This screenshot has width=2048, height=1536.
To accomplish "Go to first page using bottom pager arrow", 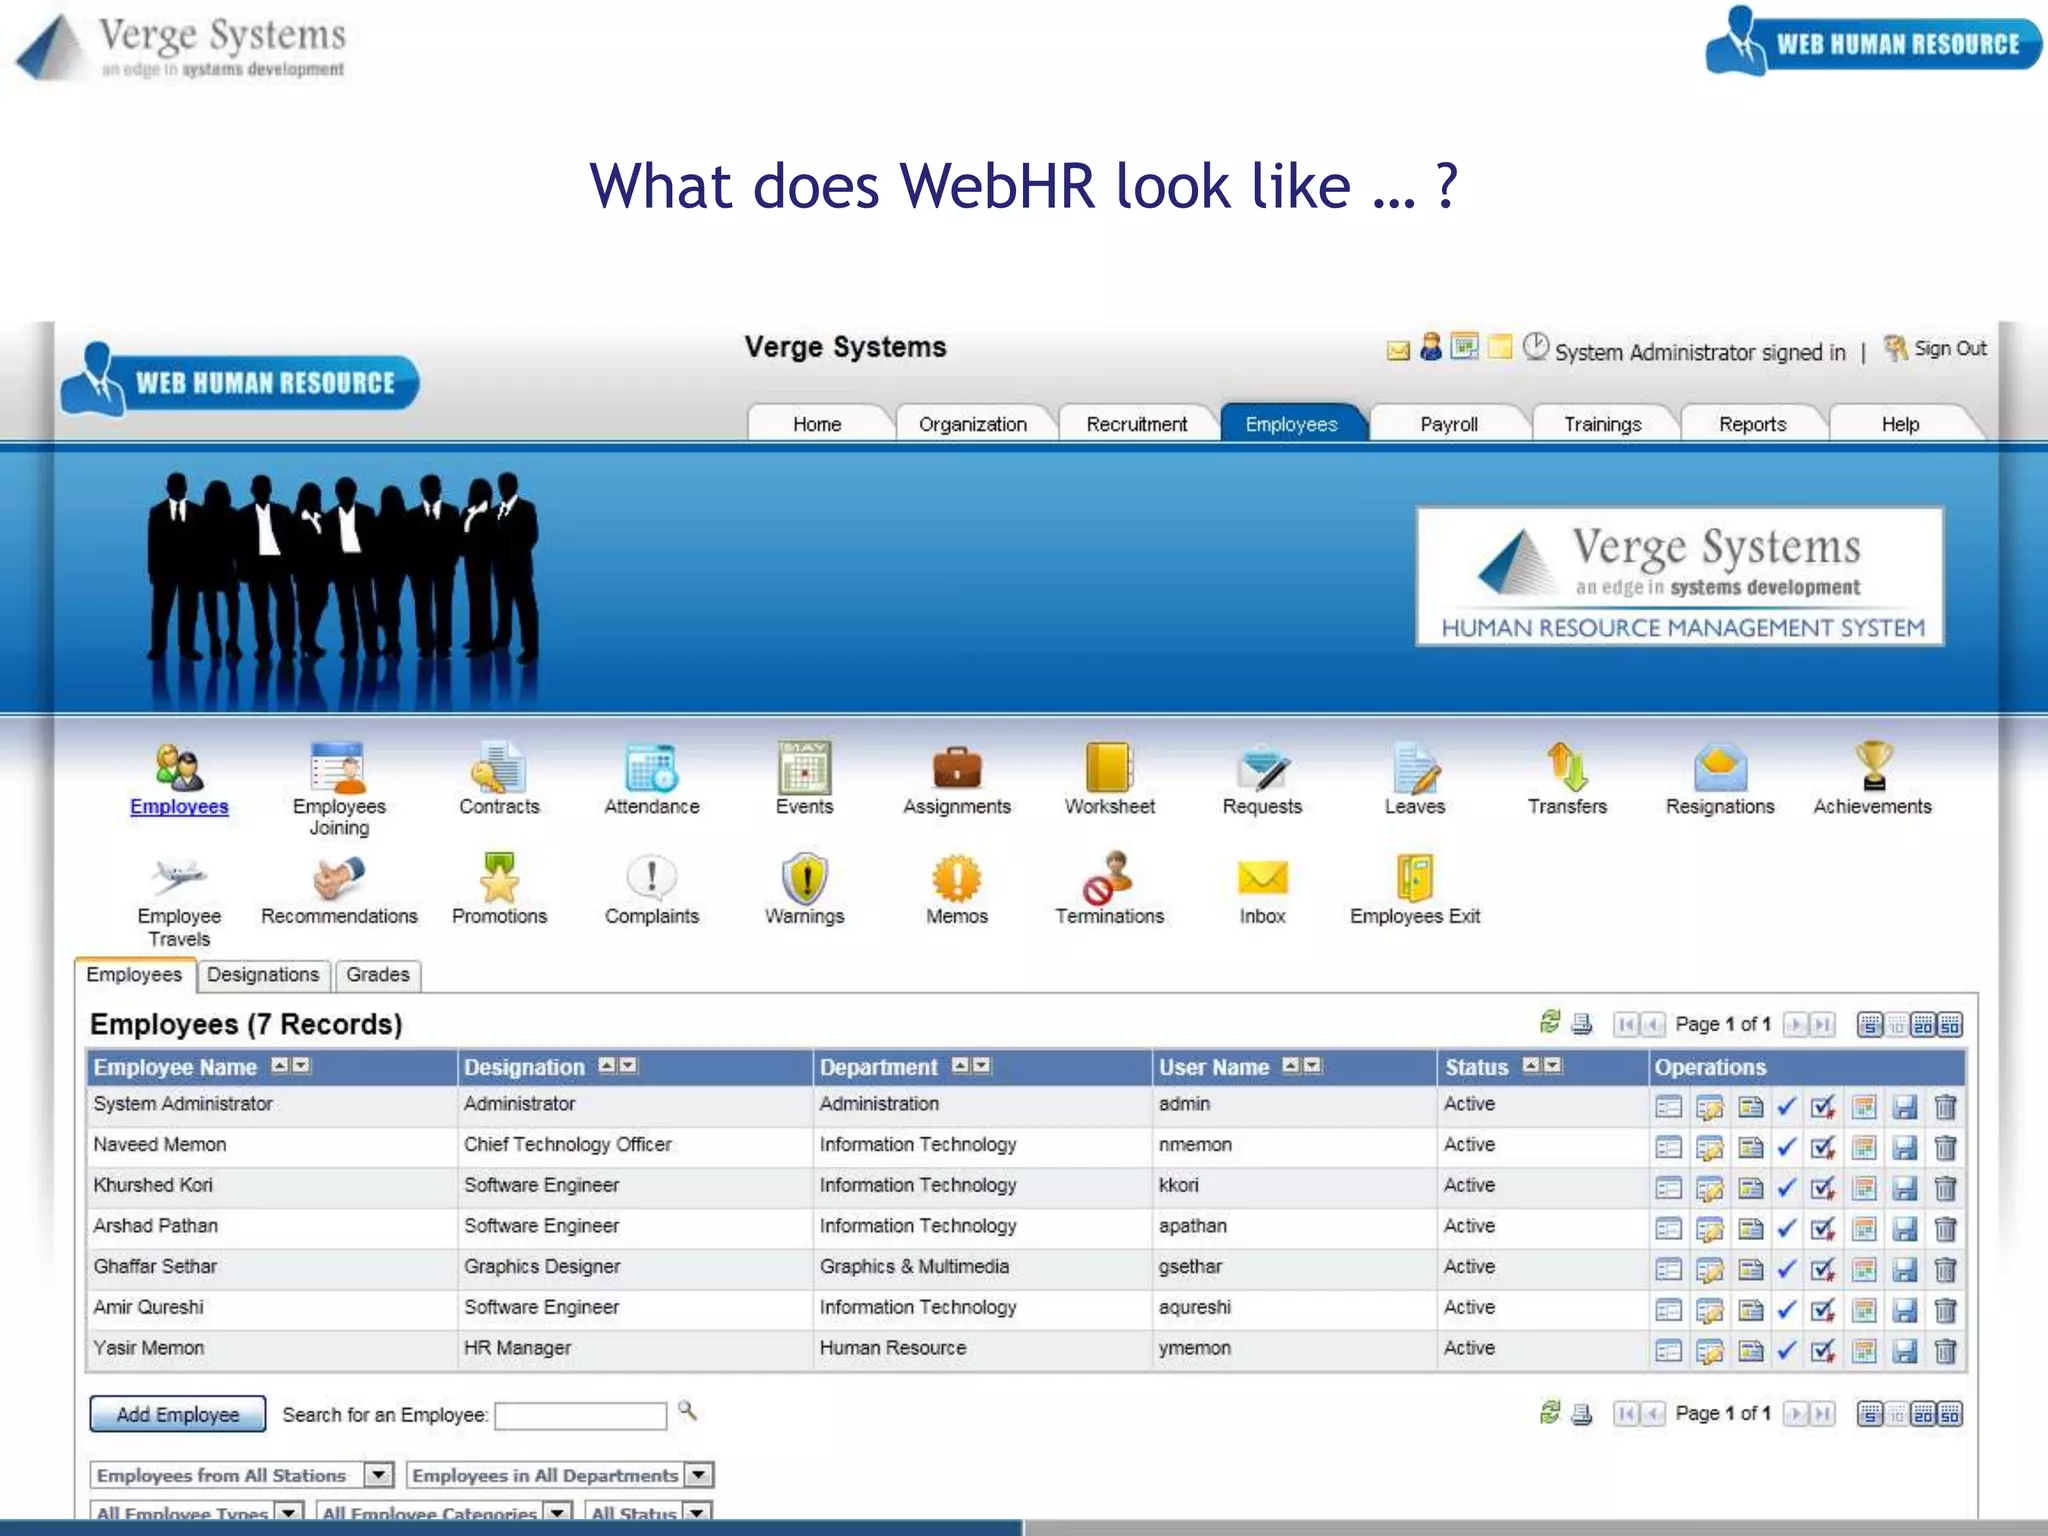I will (x=1626, y=1413).
